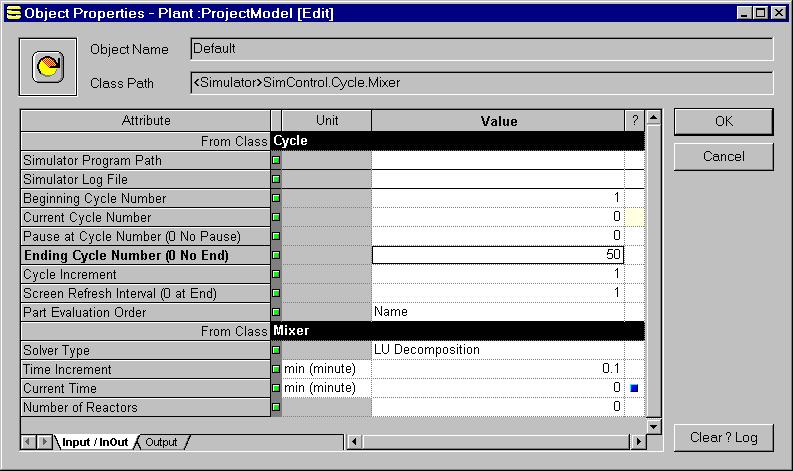Click the yellow cycle object icon button
Image resolution: width=793 pixels, height=471 pixels.
click(47, 67)
